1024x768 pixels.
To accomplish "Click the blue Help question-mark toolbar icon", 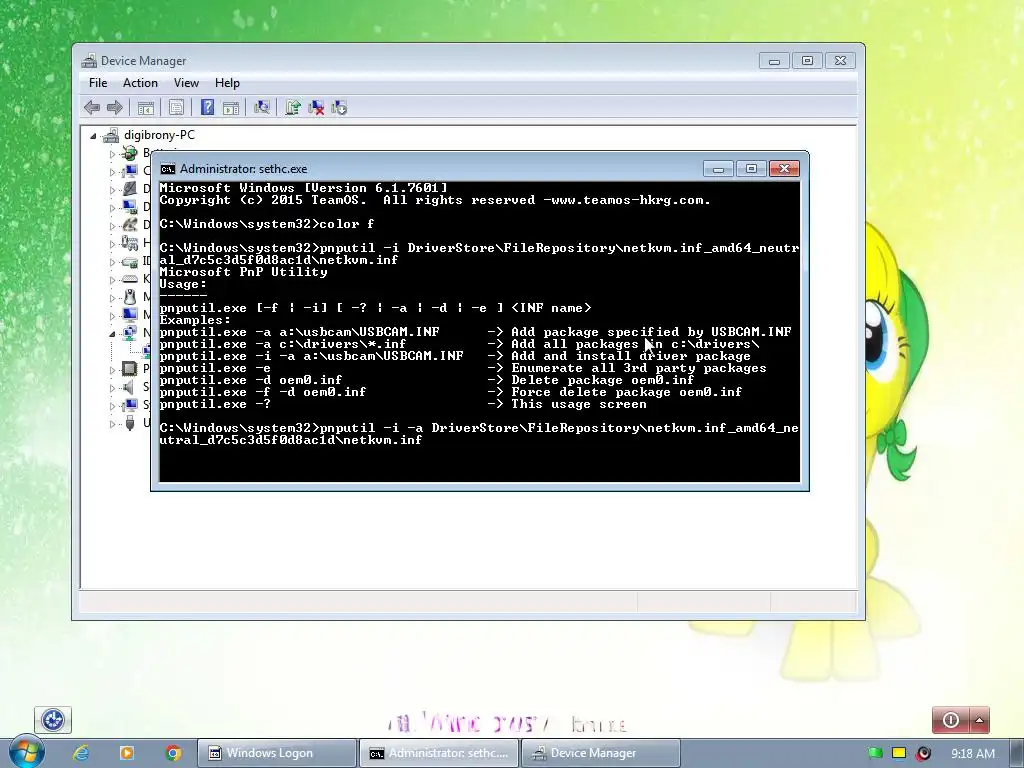I will [x=207, y=107].
